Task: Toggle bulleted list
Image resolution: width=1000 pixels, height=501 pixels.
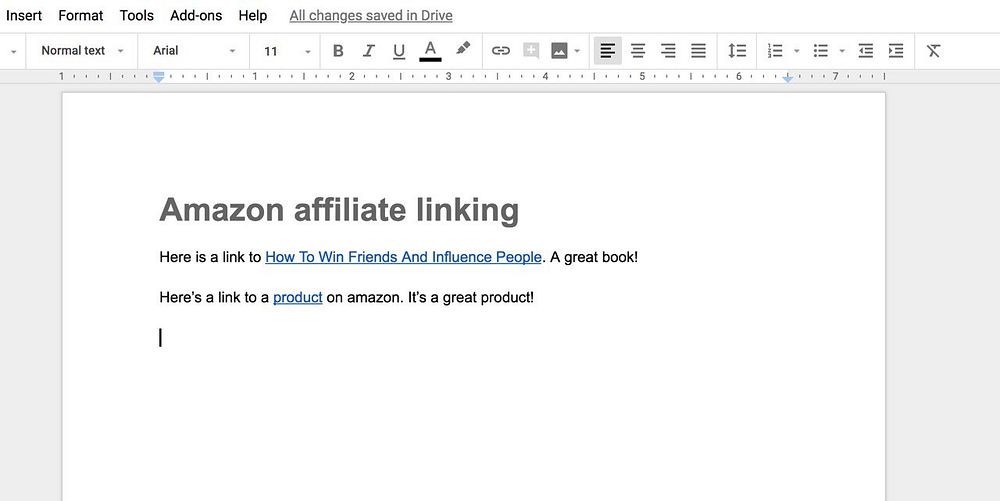Action: tap(821, 51)
